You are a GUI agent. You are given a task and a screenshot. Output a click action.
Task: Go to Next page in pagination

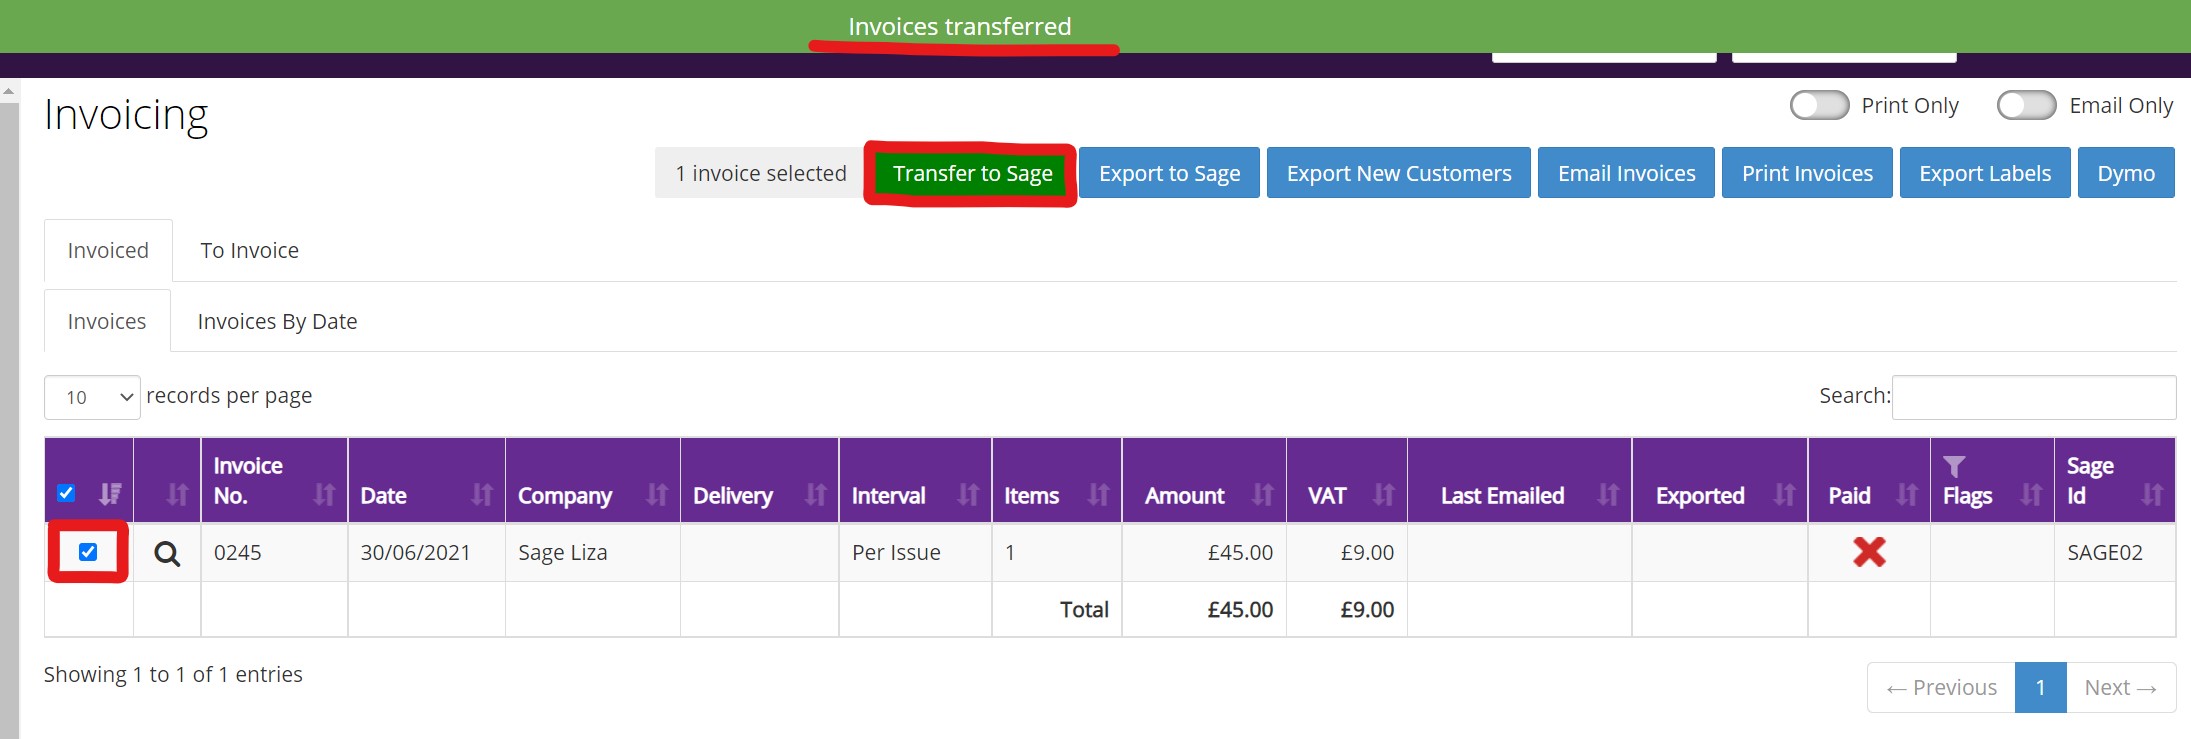[x=2121, y=688]
